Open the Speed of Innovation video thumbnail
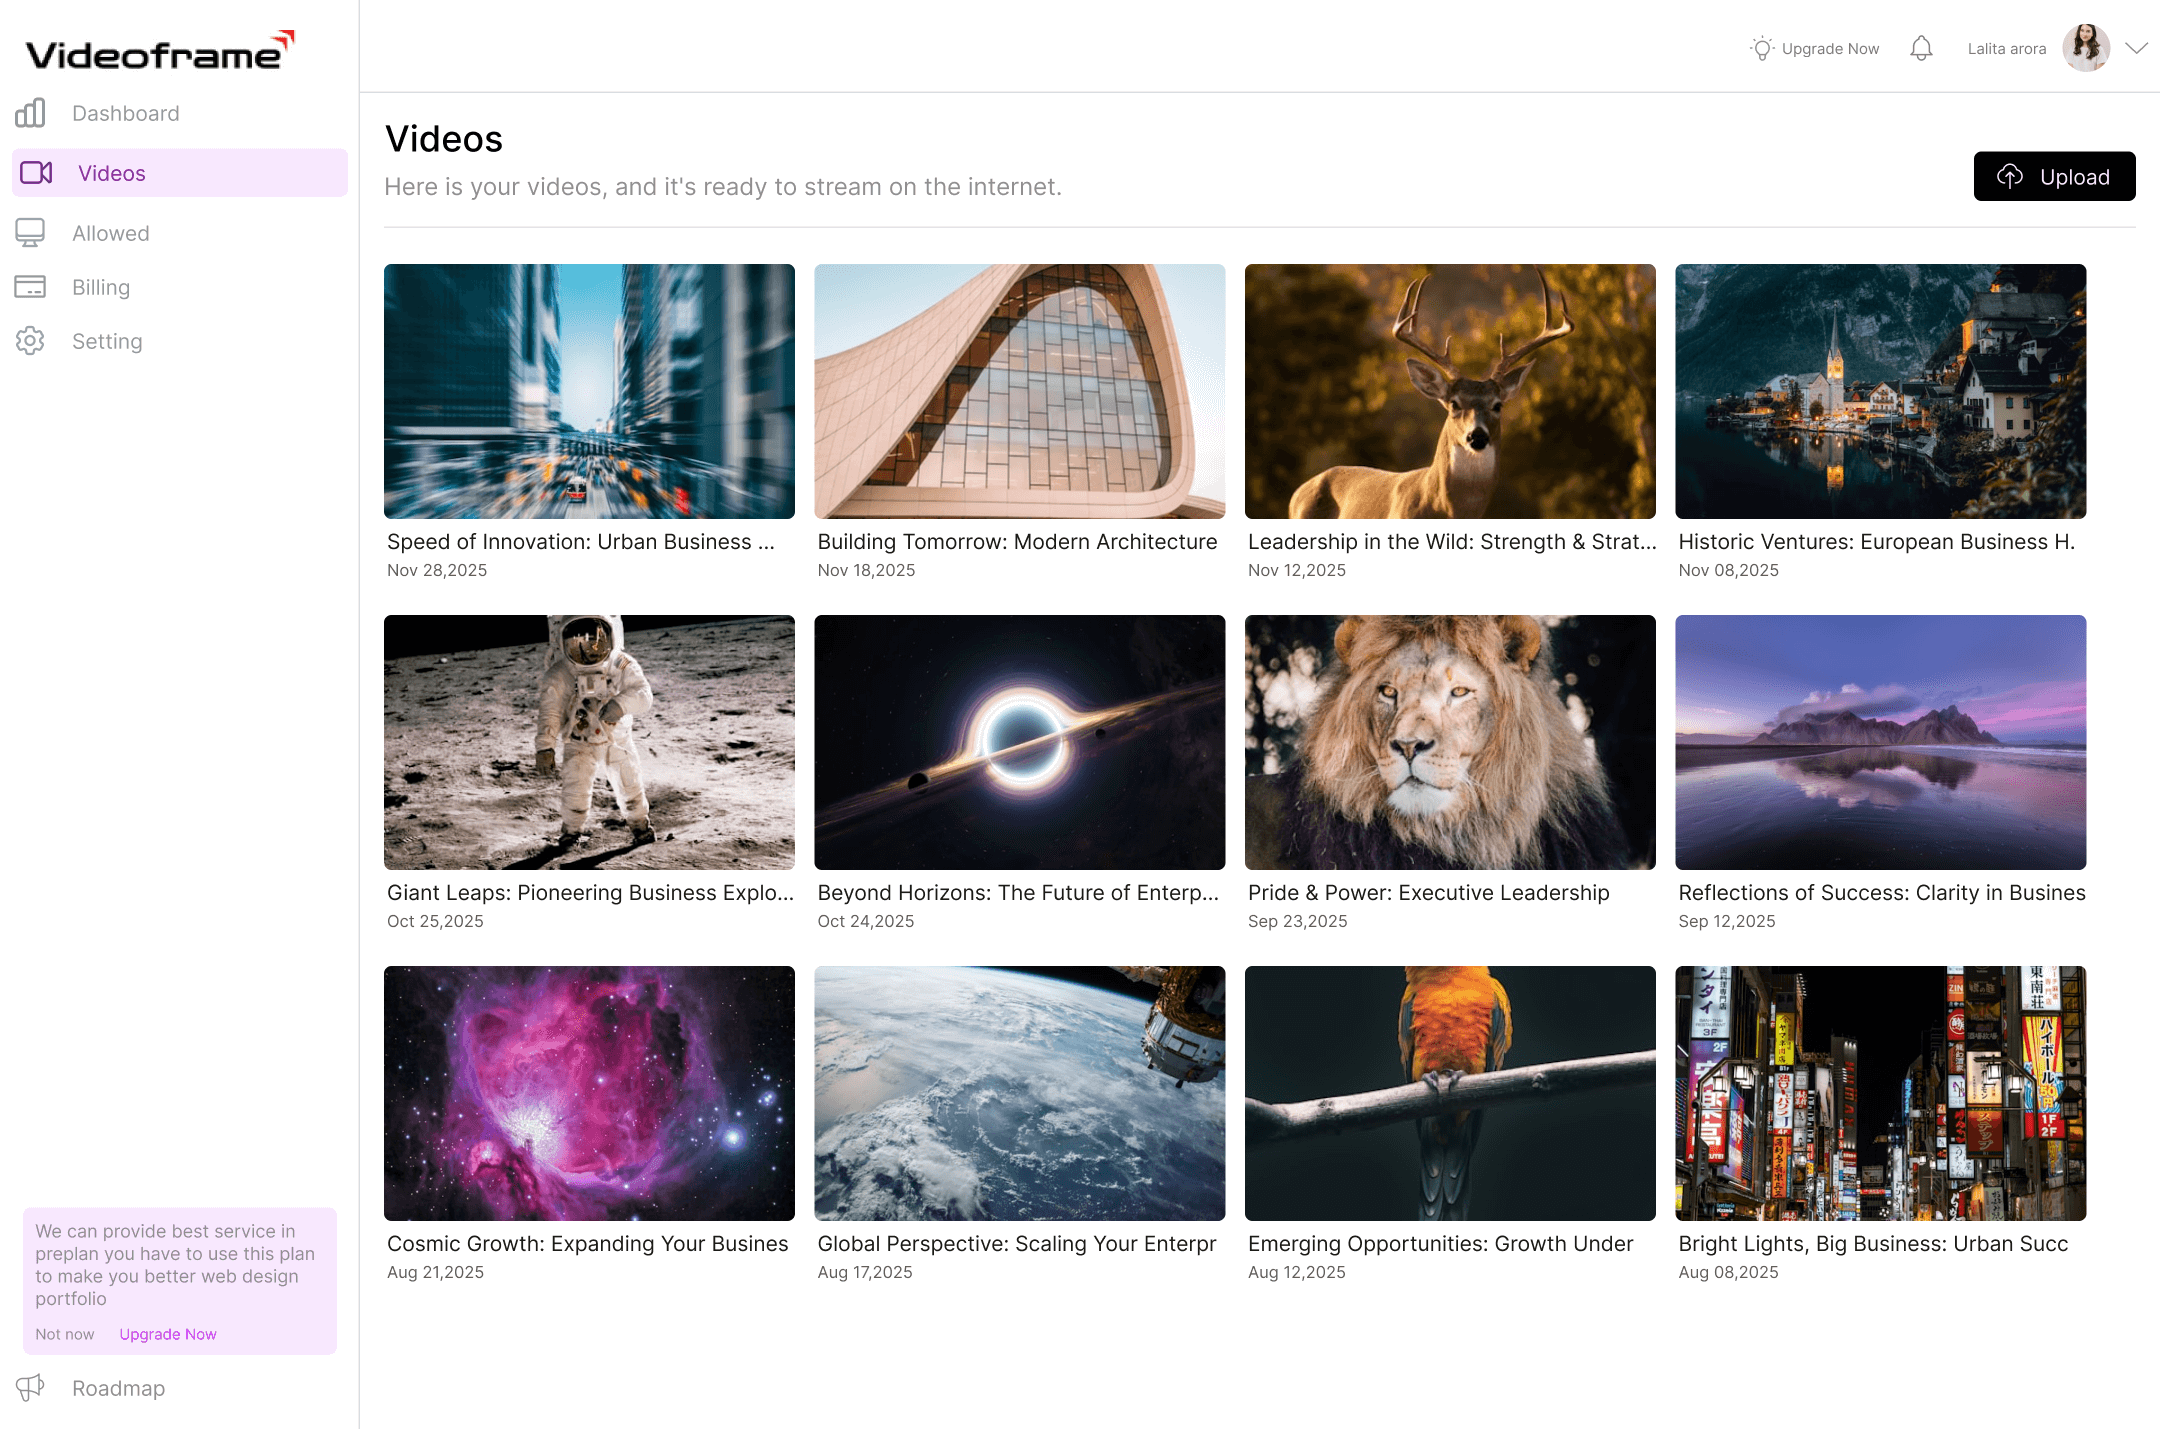 coord(589,391)
